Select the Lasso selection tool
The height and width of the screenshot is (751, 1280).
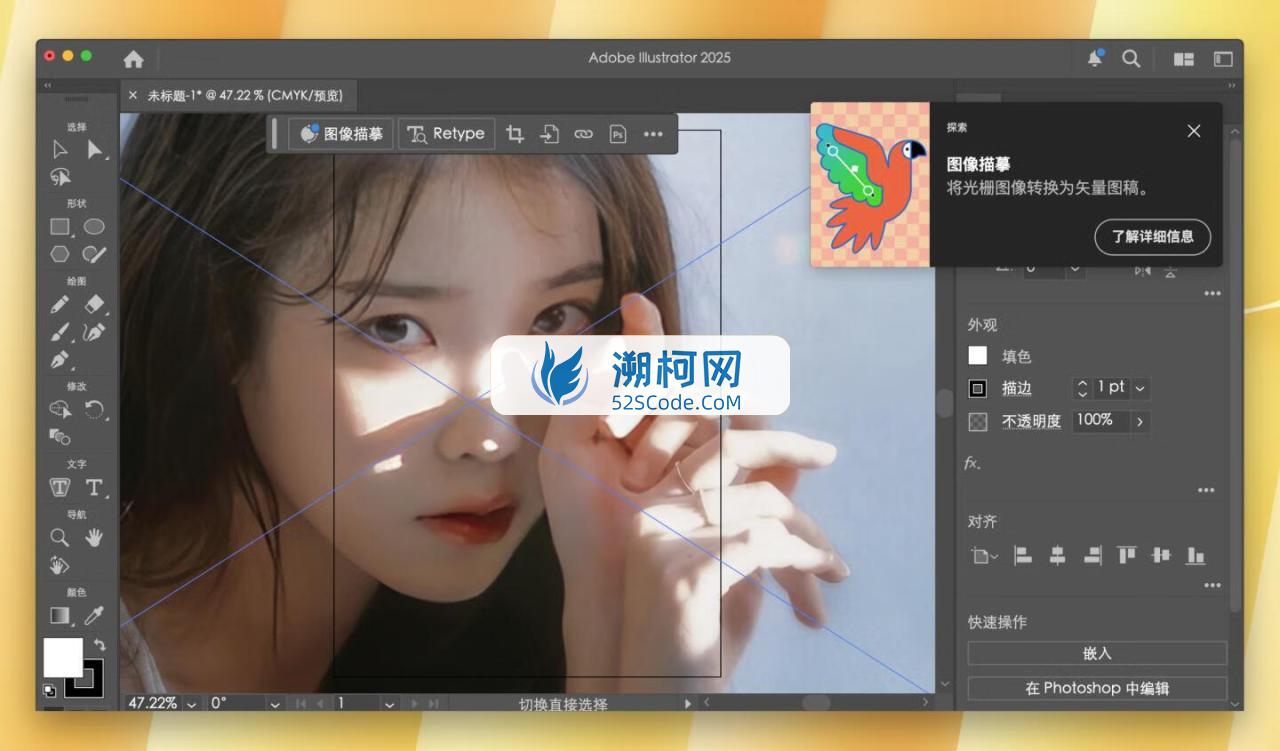(x=60, y=177)
